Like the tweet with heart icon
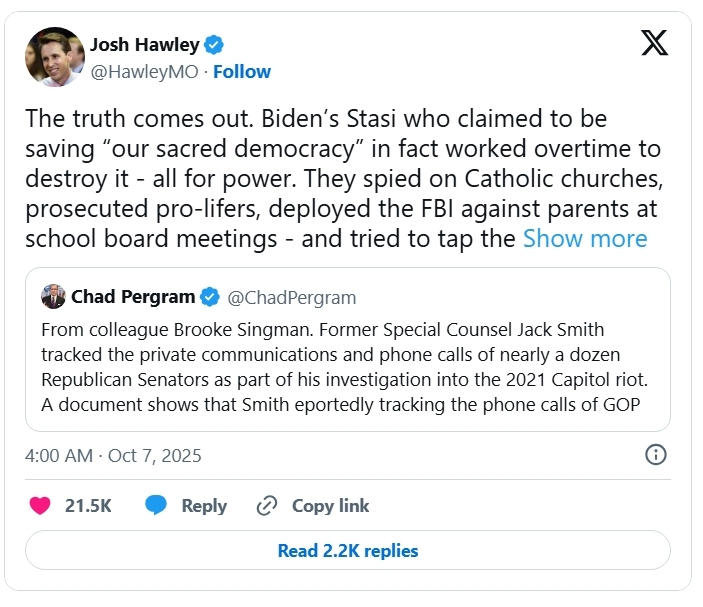The image size is (703, 607). 40,506
